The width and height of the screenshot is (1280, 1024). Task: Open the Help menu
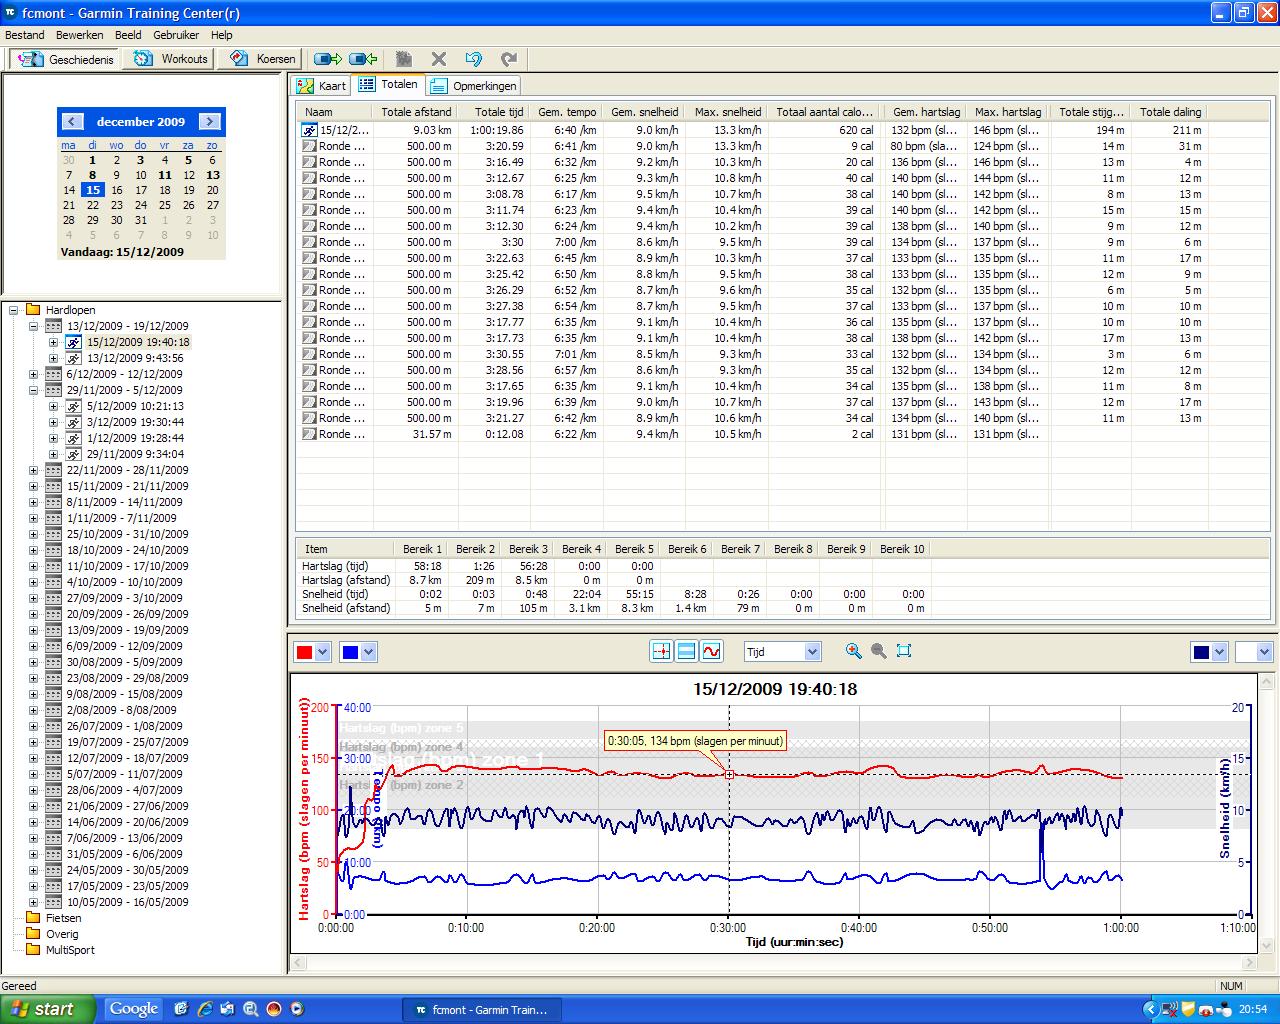pyautogui.click(x=221, y=35)
